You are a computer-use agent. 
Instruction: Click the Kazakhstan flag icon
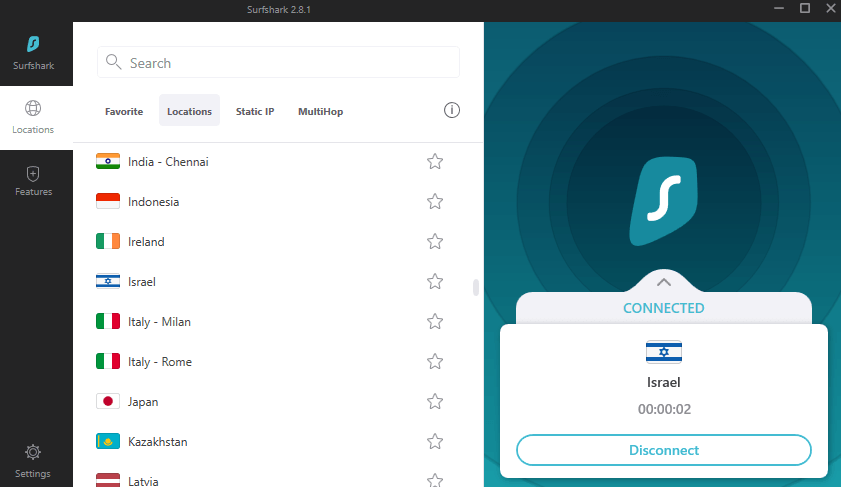click(x=108, y=441)
